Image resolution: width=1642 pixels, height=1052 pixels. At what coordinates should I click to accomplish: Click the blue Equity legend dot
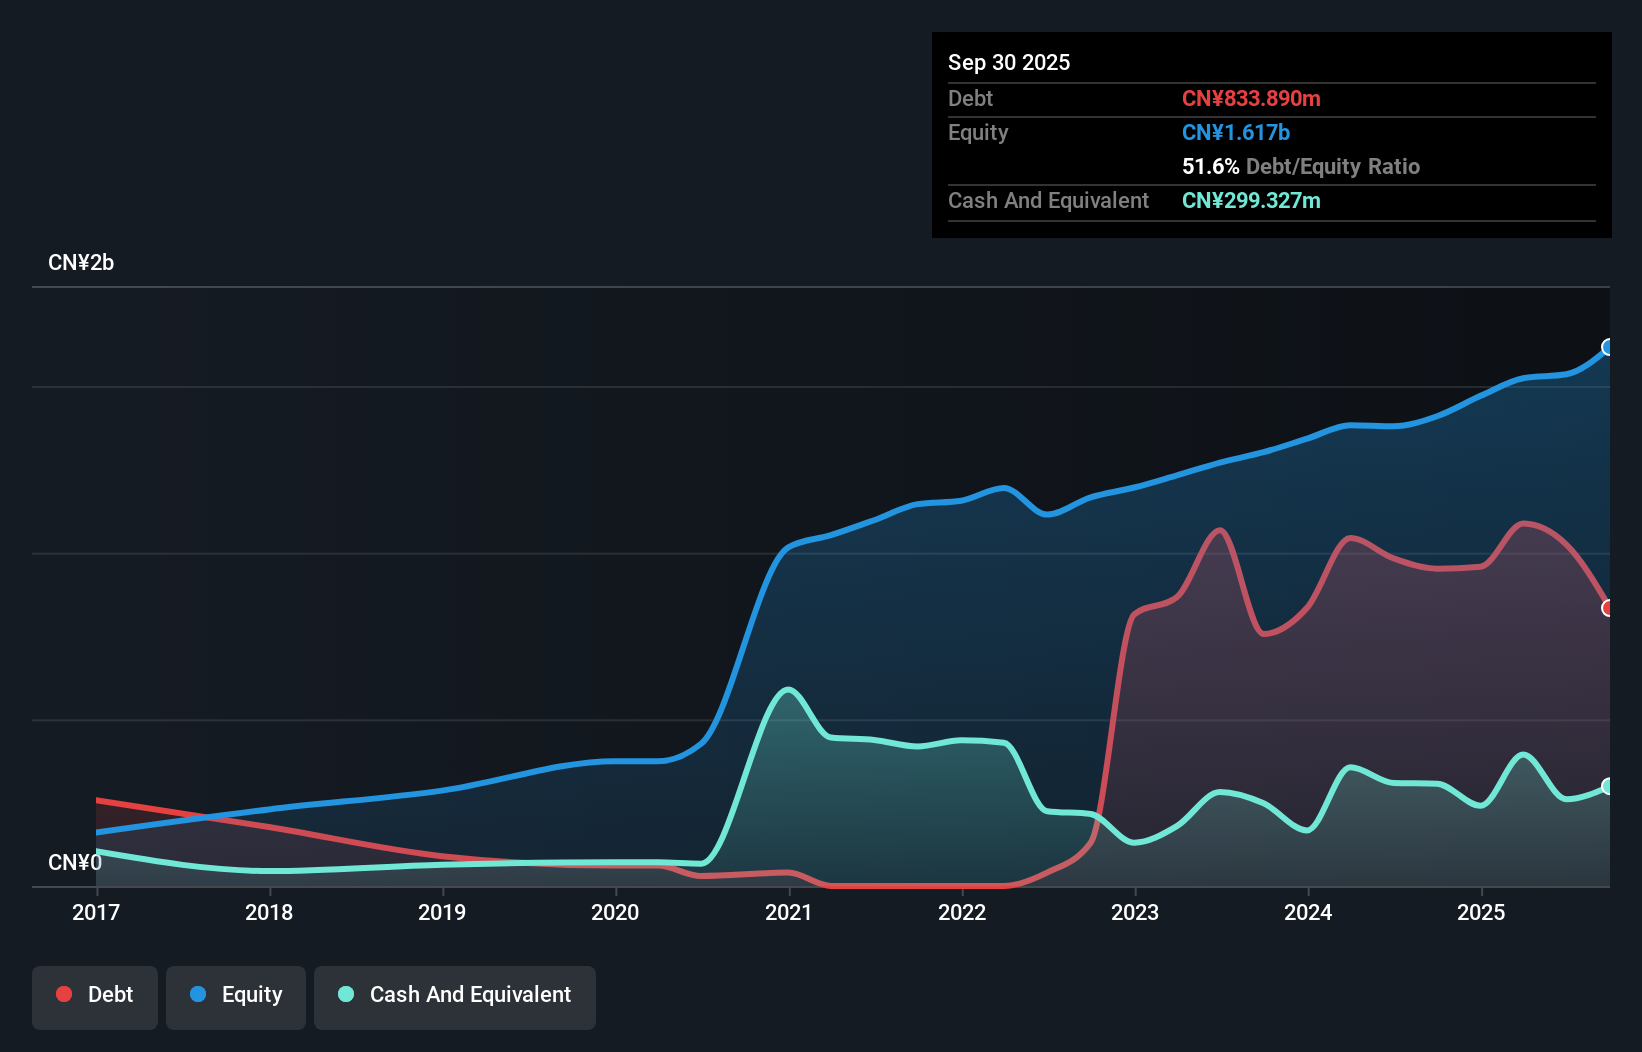point(198,994)
